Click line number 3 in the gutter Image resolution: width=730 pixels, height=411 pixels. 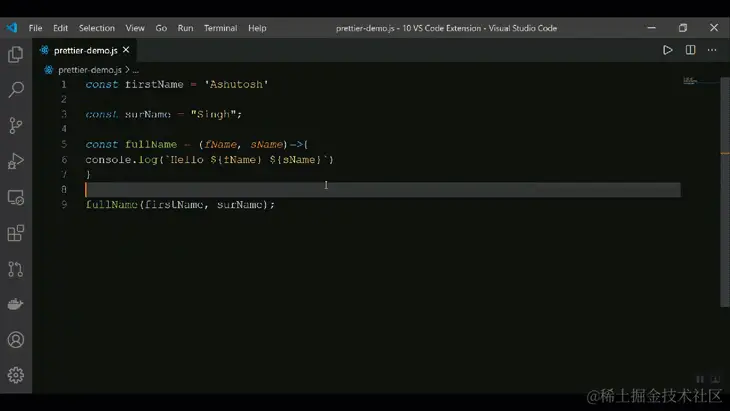tap(64, 114)
